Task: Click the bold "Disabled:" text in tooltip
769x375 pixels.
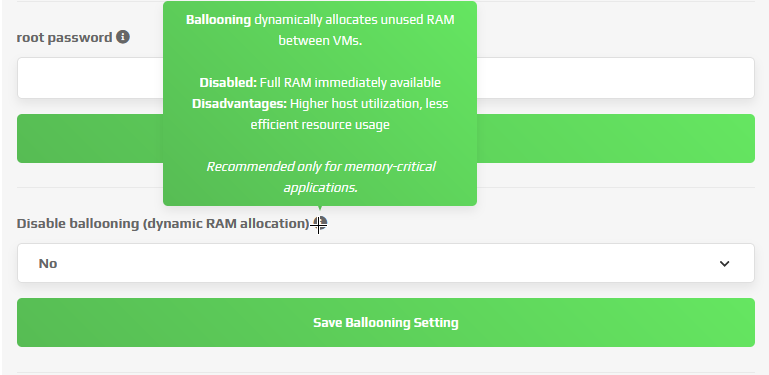Action: [x=228, y=82]
